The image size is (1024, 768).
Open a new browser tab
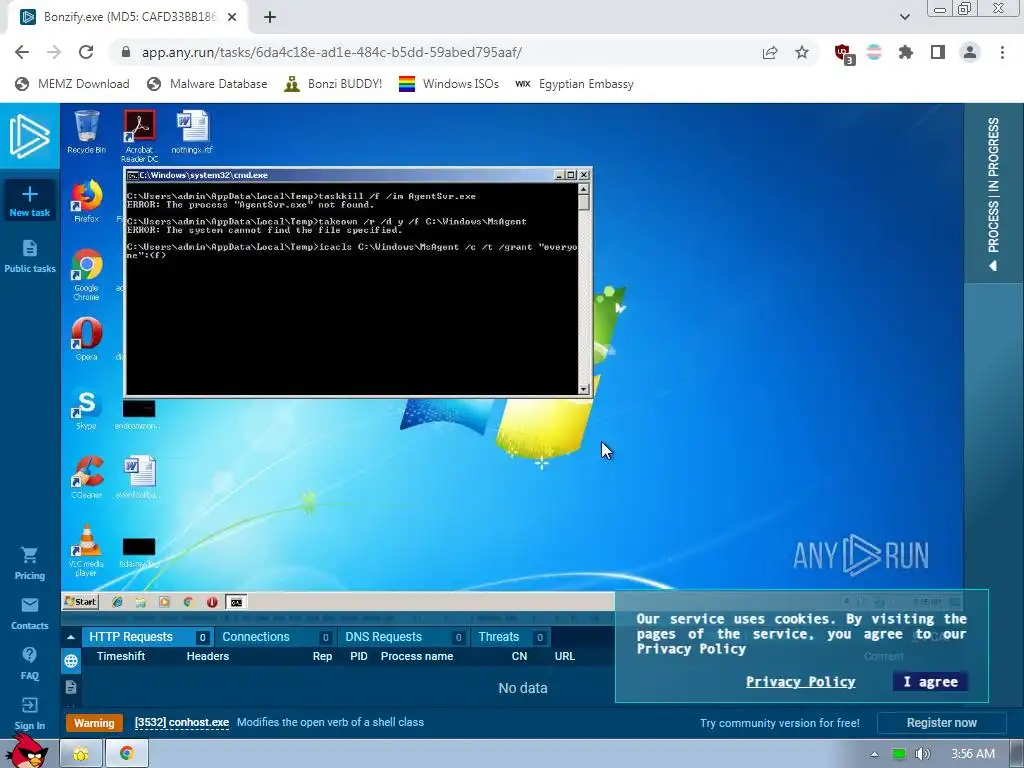[x=270, y=17]
